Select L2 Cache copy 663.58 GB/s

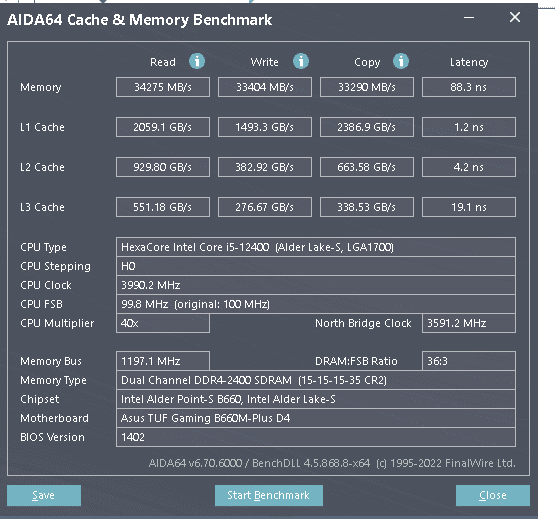click(x=367, y=167)
